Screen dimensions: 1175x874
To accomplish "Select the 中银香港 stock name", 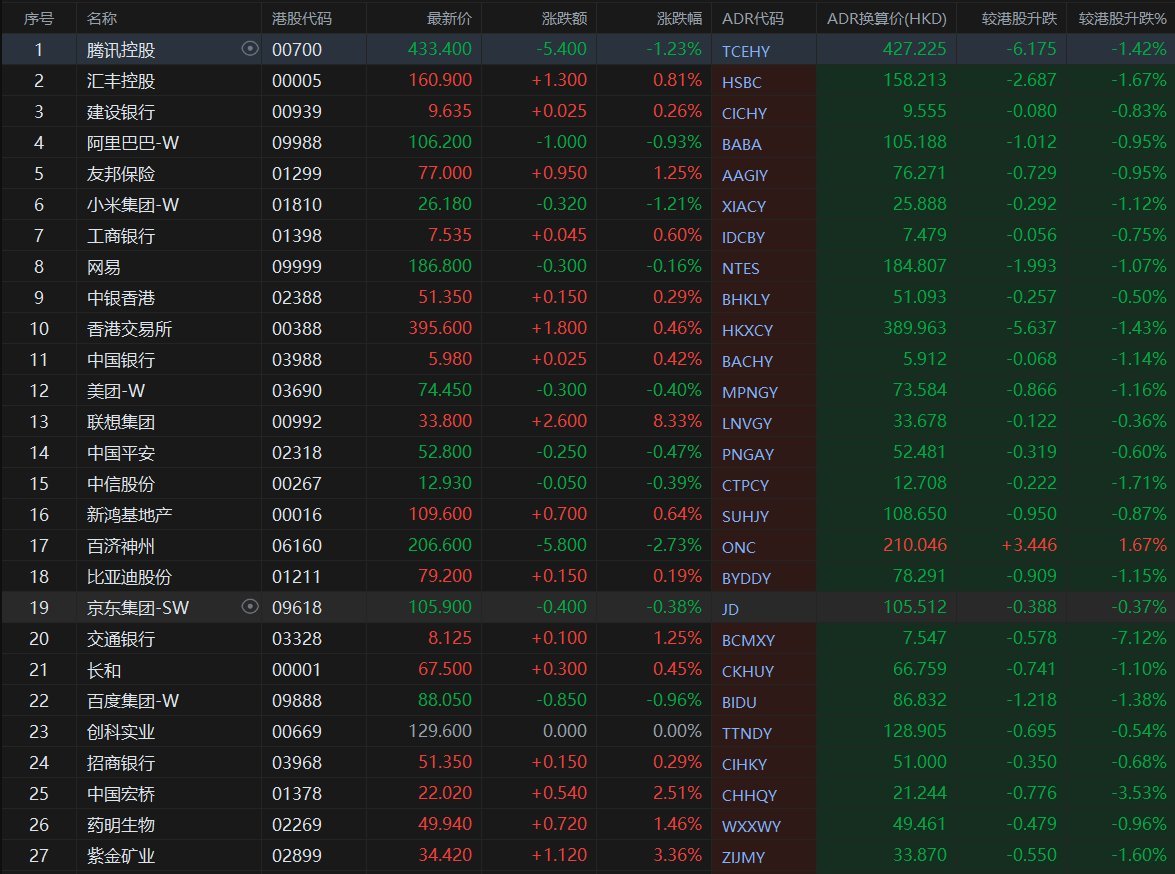I will tap(121, 298).
